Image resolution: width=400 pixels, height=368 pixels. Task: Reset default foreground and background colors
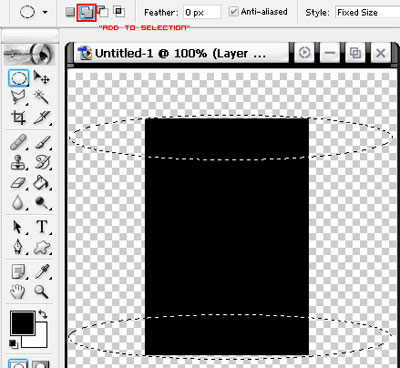[x=13, y=343]
